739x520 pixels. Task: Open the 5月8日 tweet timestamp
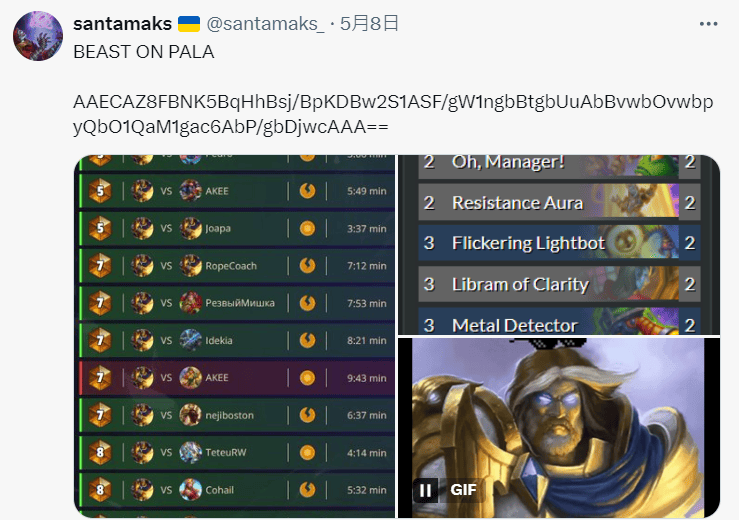point(369,24)
